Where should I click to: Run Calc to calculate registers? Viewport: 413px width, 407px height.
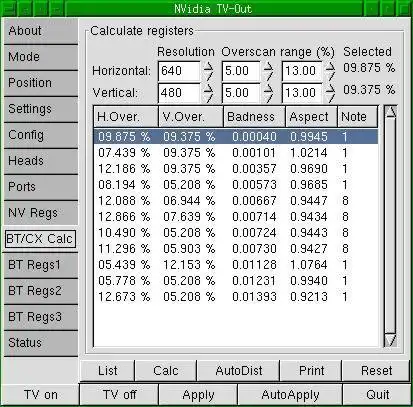point(166,371)
